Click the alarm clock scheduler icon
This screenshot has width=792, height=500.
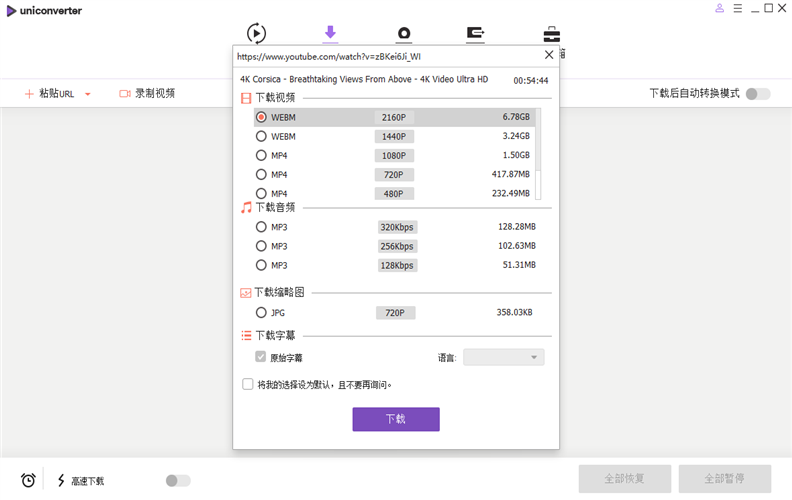click(29, 480)
